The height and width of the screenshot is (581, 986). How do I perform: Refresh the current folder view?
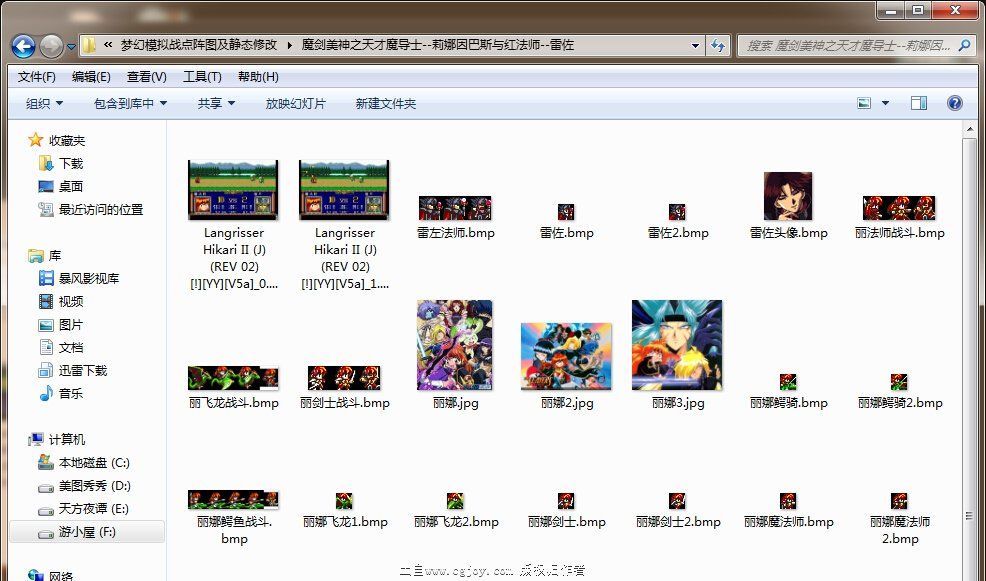point(717,45)
